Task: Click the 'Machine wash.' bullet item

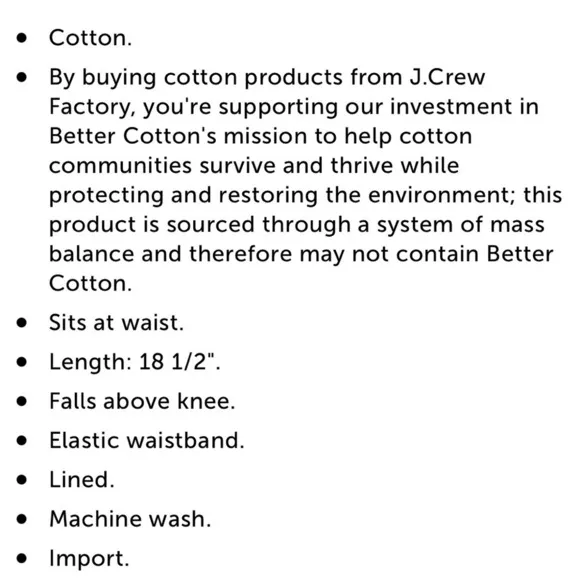Action: click(130, 519)
